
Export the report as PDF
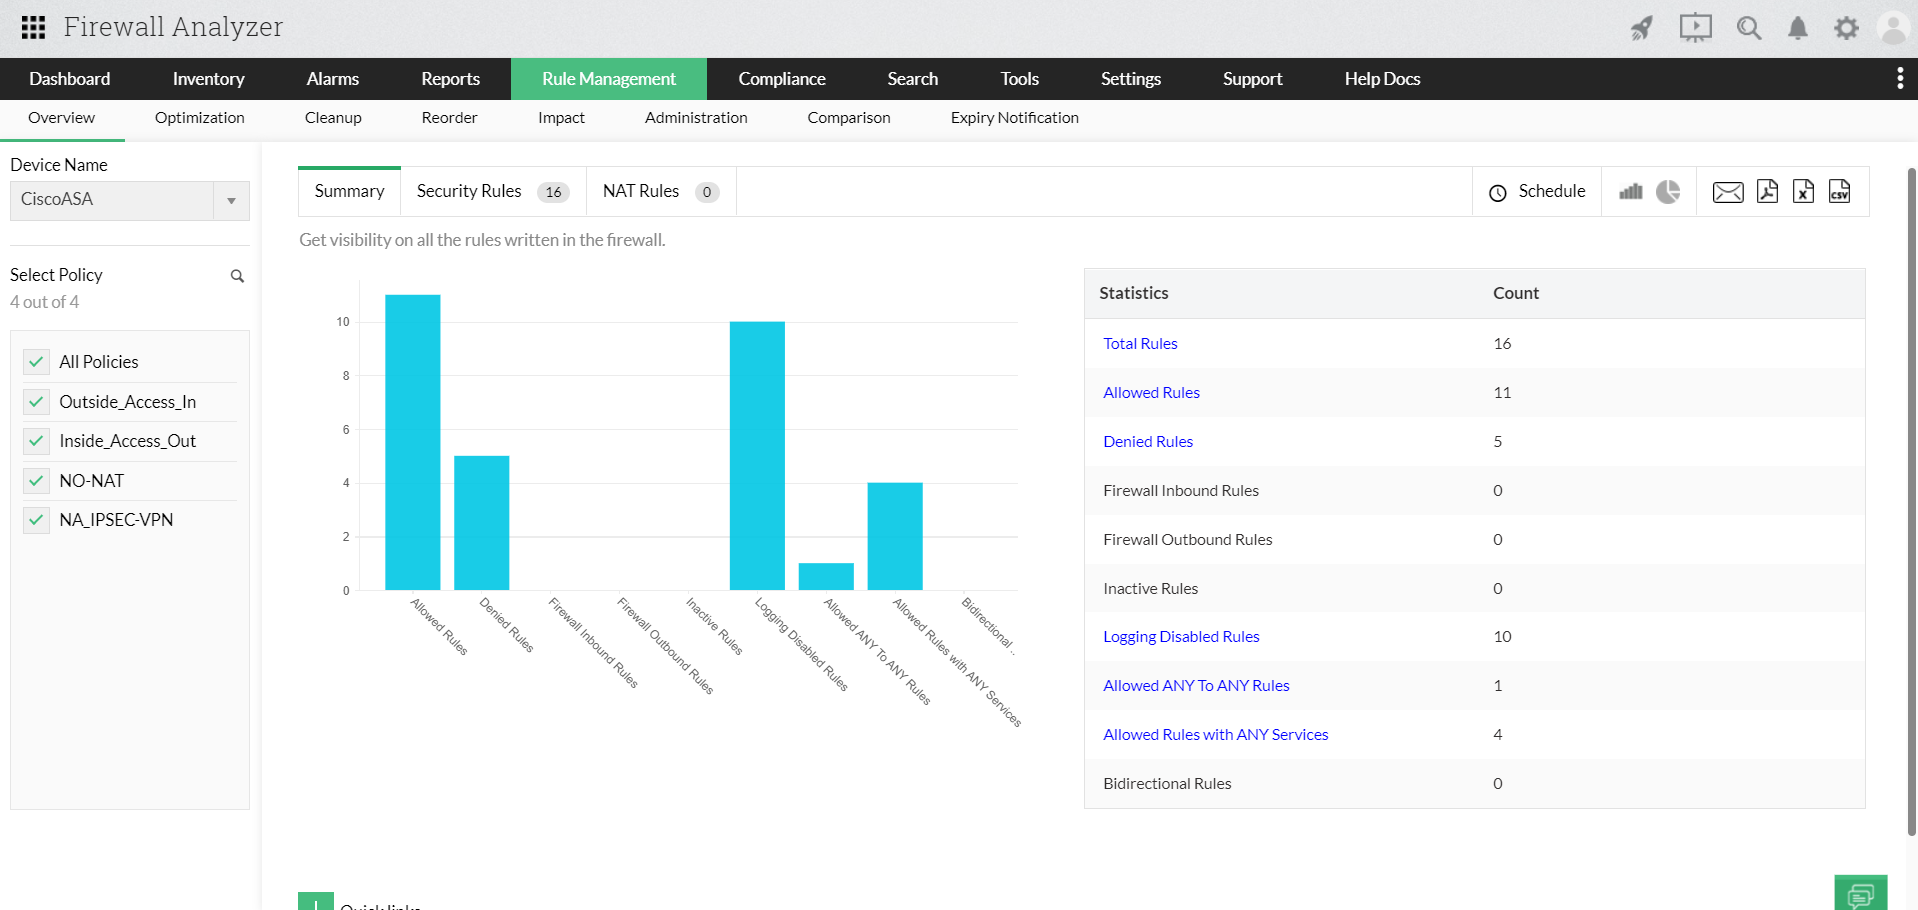(x=1766, y=191)
